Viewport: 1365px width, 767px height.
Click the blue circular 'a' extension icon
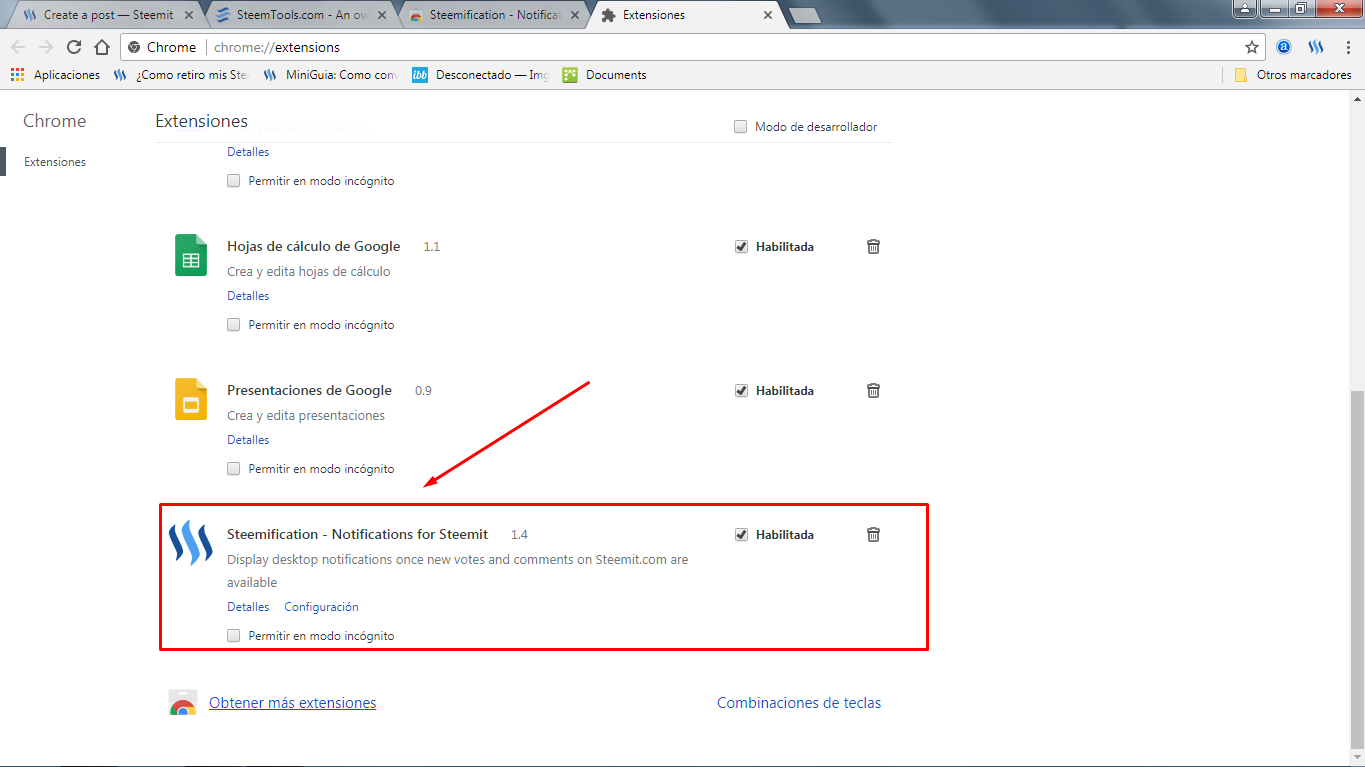pos(1284,47)
